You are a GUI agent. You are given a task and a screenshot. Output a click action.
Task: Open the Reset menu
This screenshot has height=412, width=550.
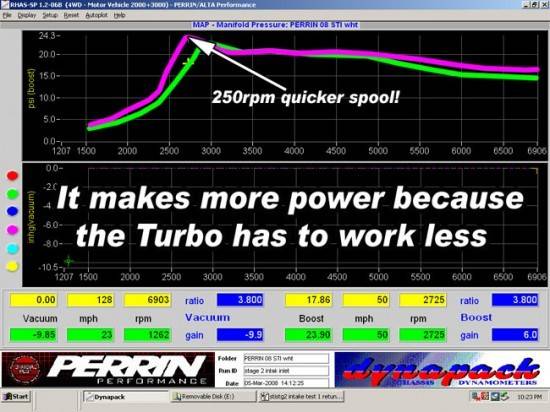click(71, 15)
